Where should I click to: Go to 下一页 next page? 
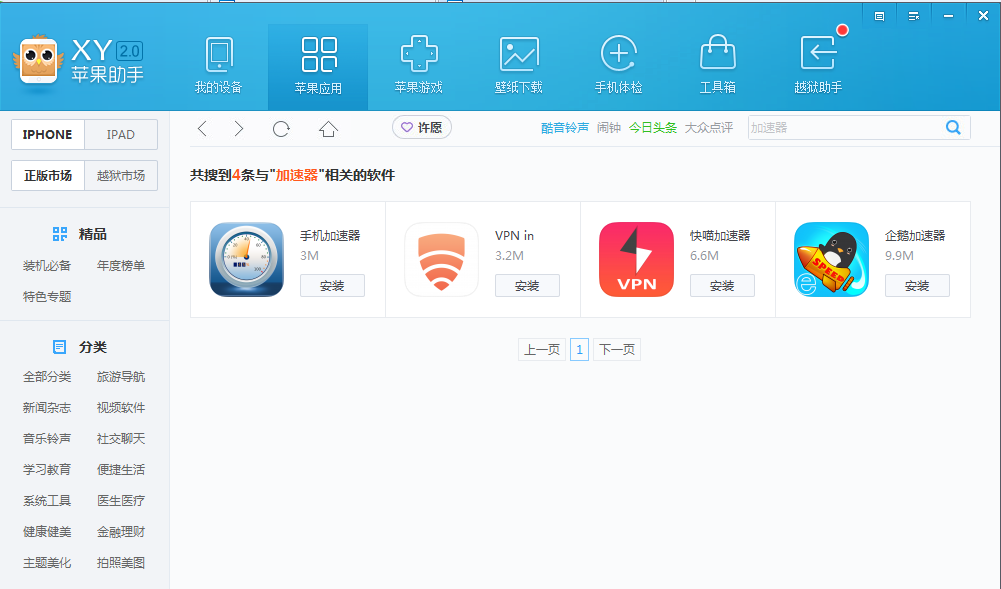[617, 350]
